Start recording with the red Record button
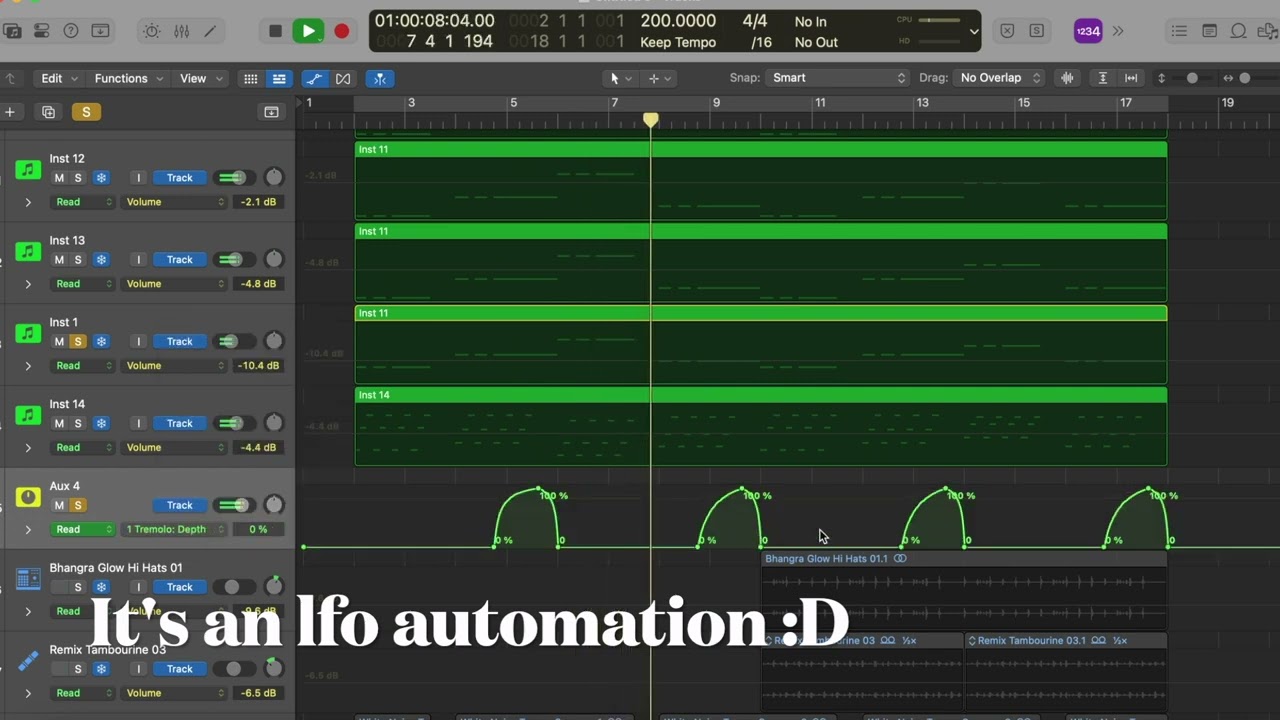Screen dimensions: 1280x720 342,31
